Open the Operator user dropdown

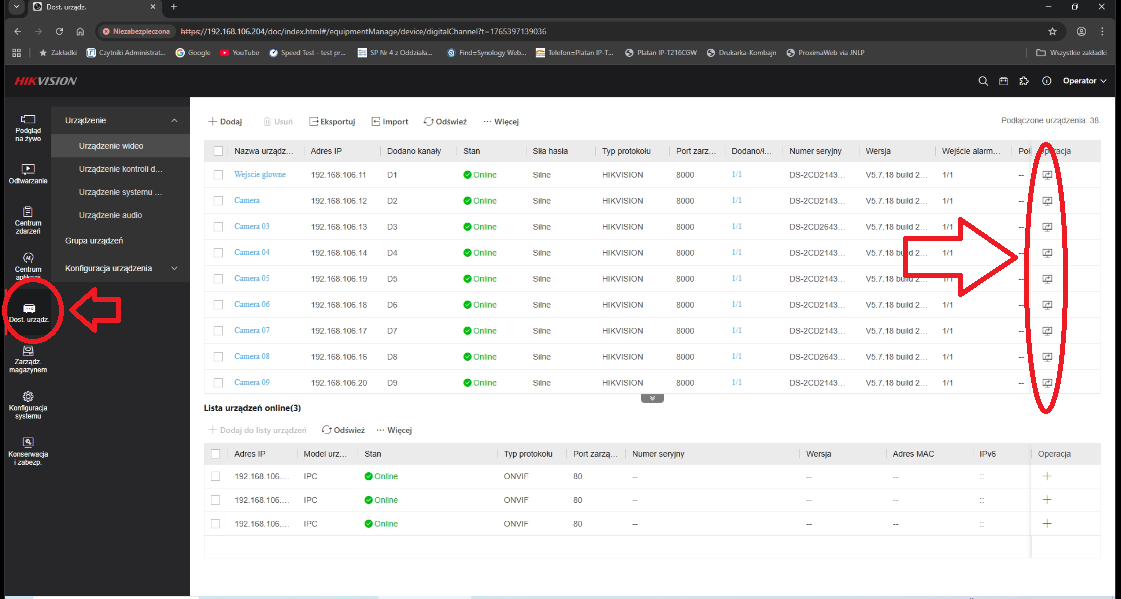(1083, 81)
